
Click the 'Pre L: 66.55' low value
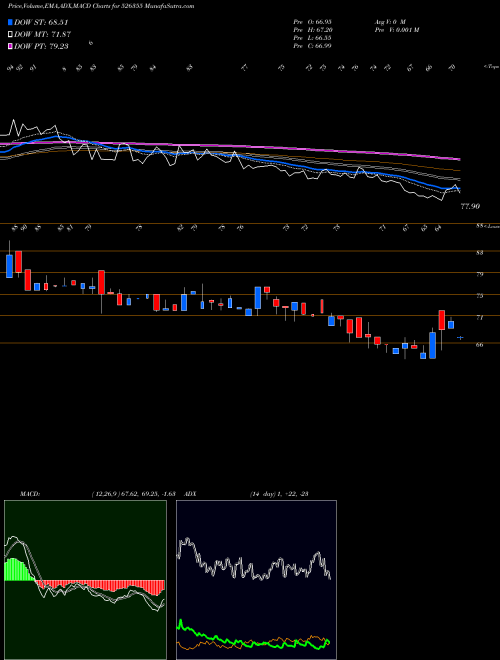tap(312, 37)
